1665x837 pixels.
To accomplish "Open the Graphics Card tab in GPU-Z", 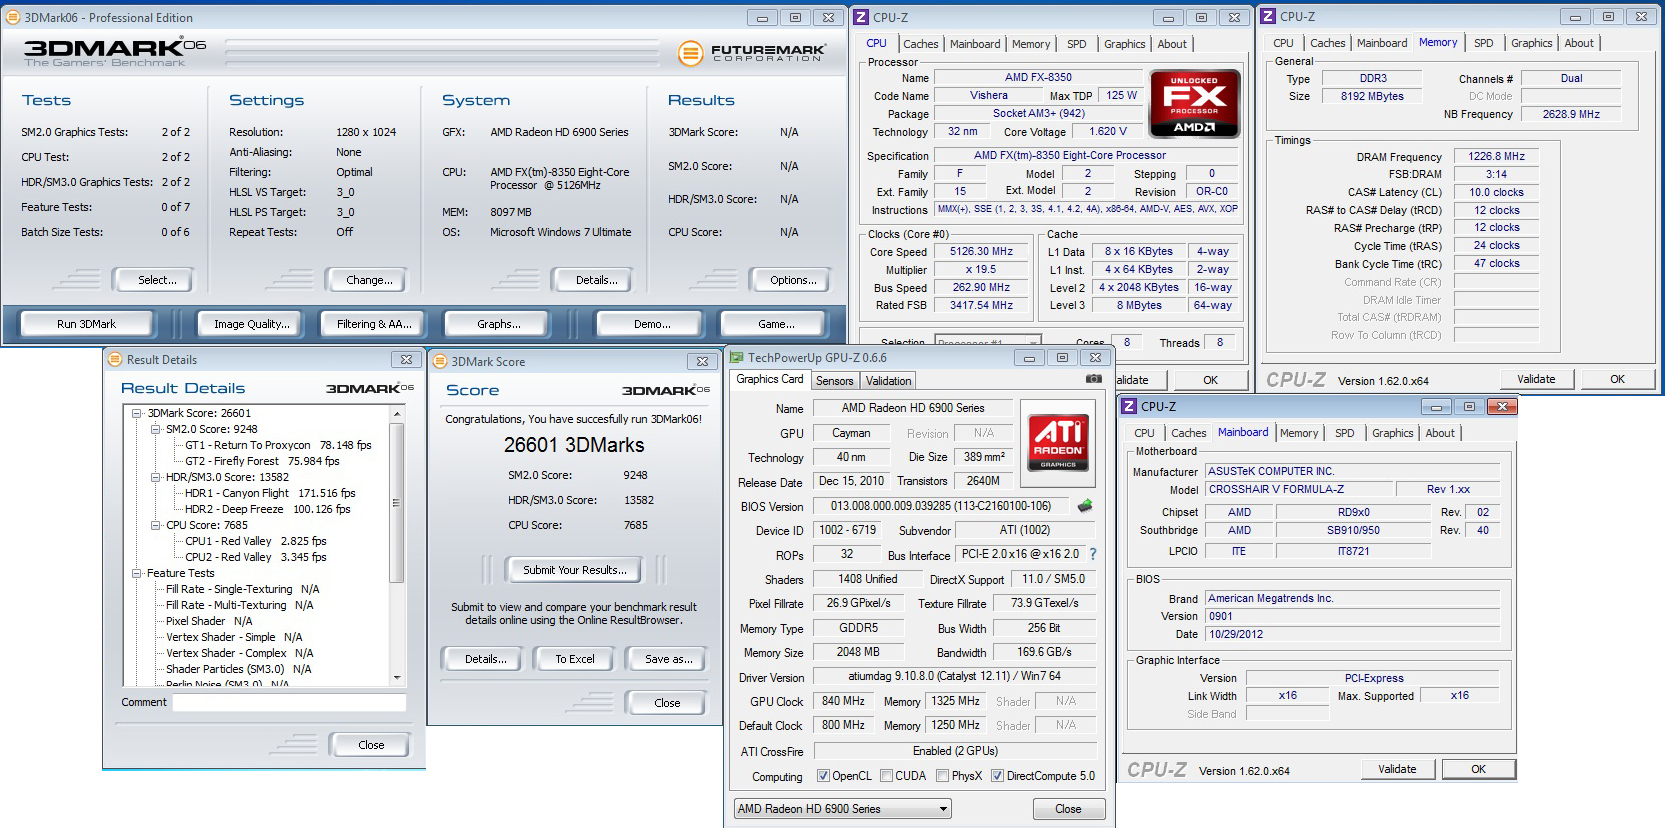I will [x=769, y=379].
